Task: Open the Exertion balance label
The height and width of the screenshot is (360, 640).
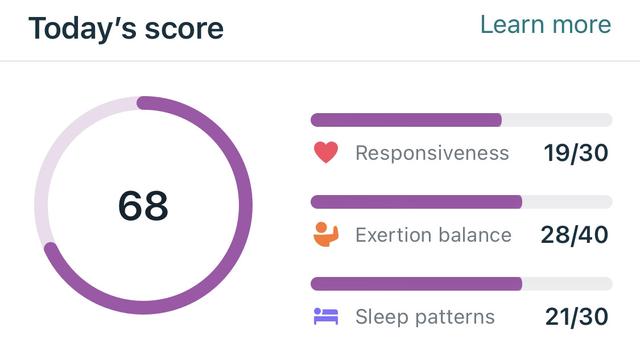Action: tap(433, 235)
